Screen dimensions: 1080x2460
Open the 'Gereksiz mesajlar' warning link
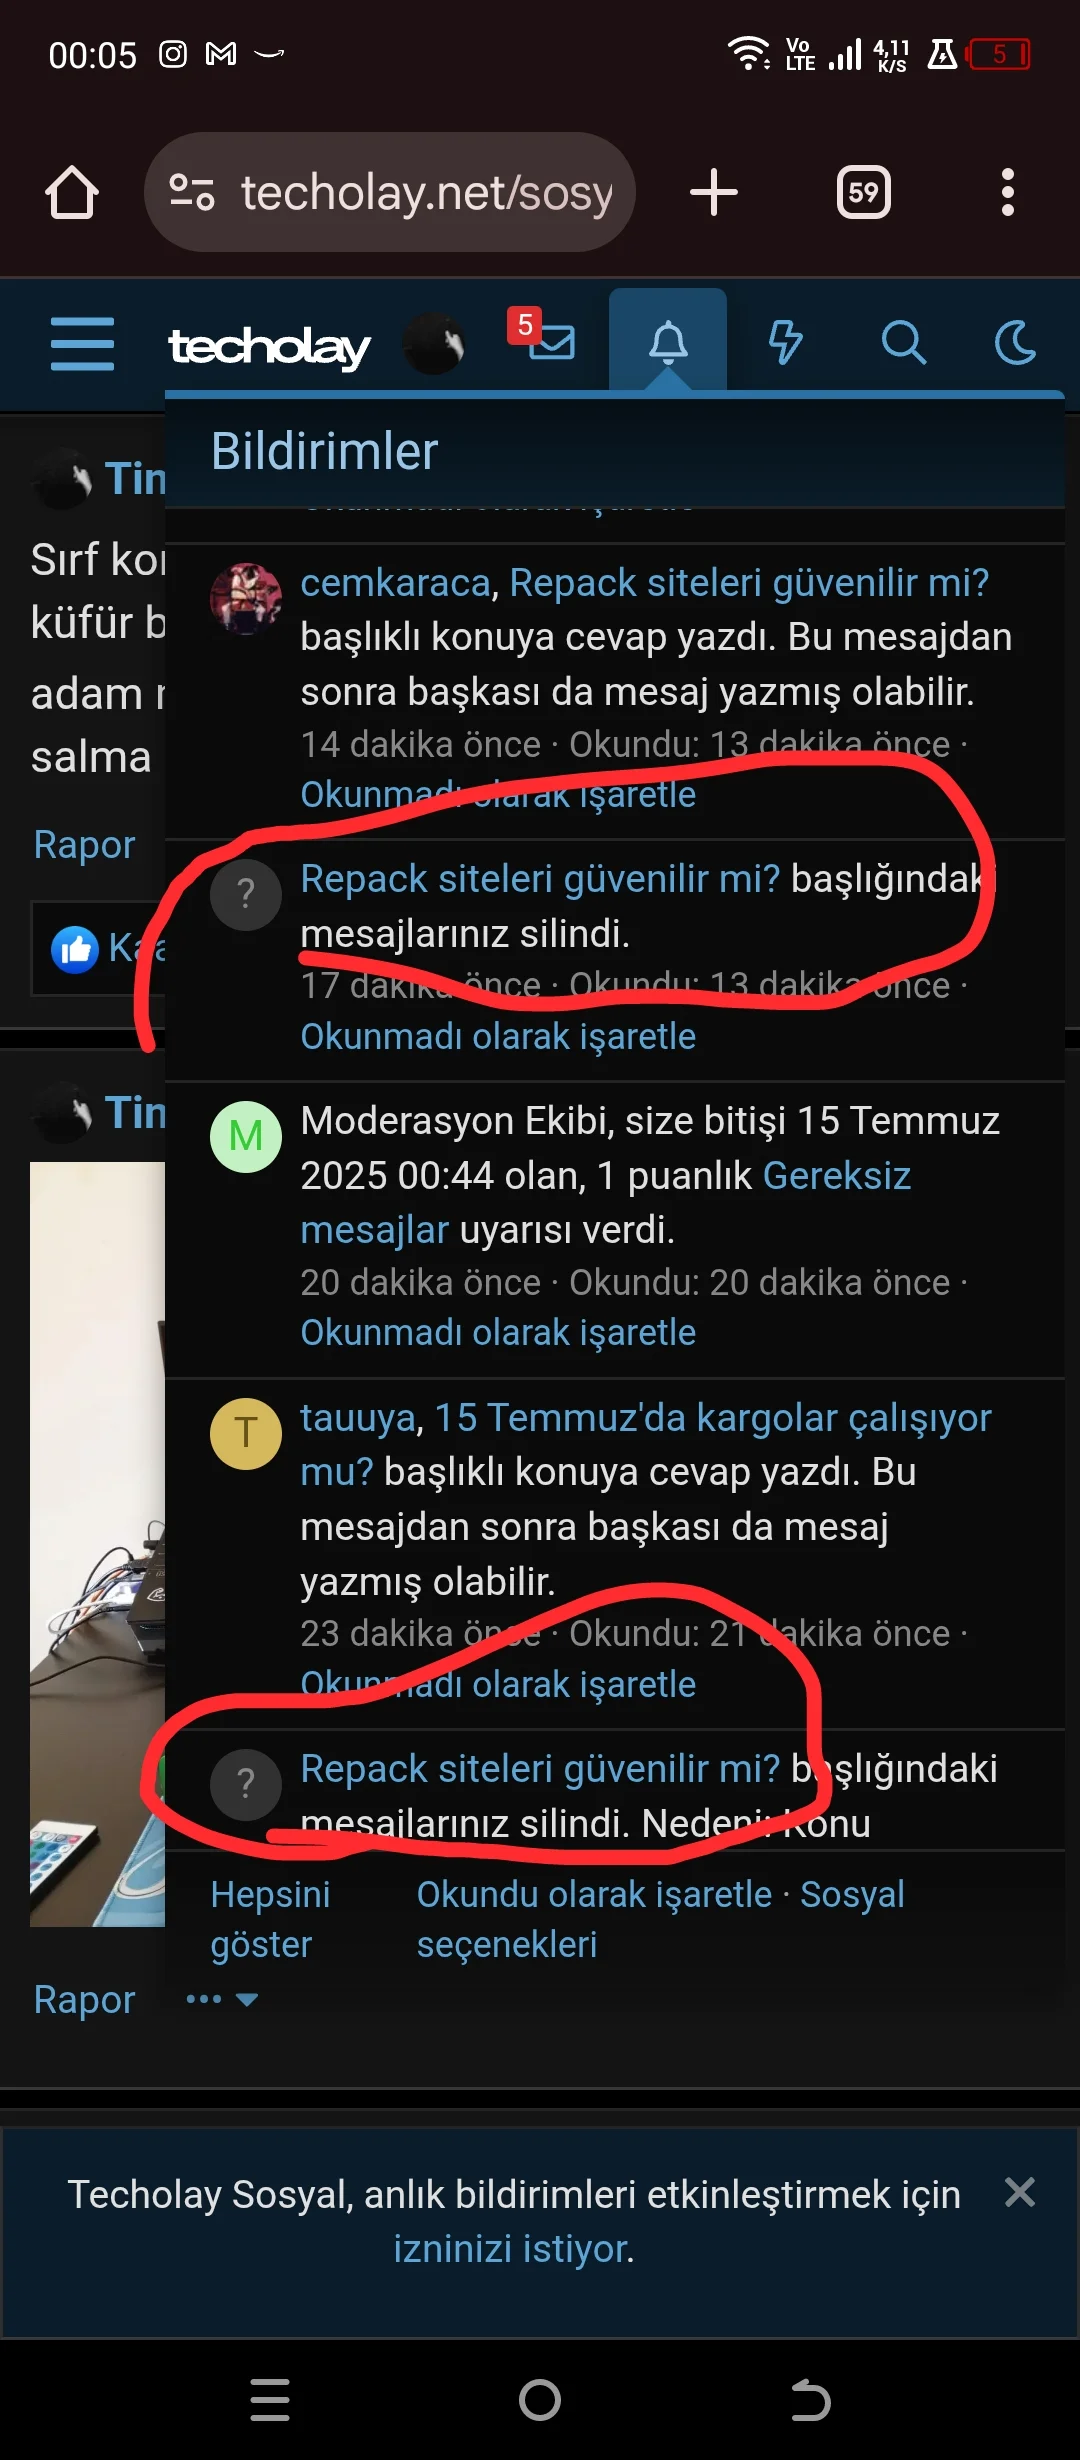click(606, 1203)
